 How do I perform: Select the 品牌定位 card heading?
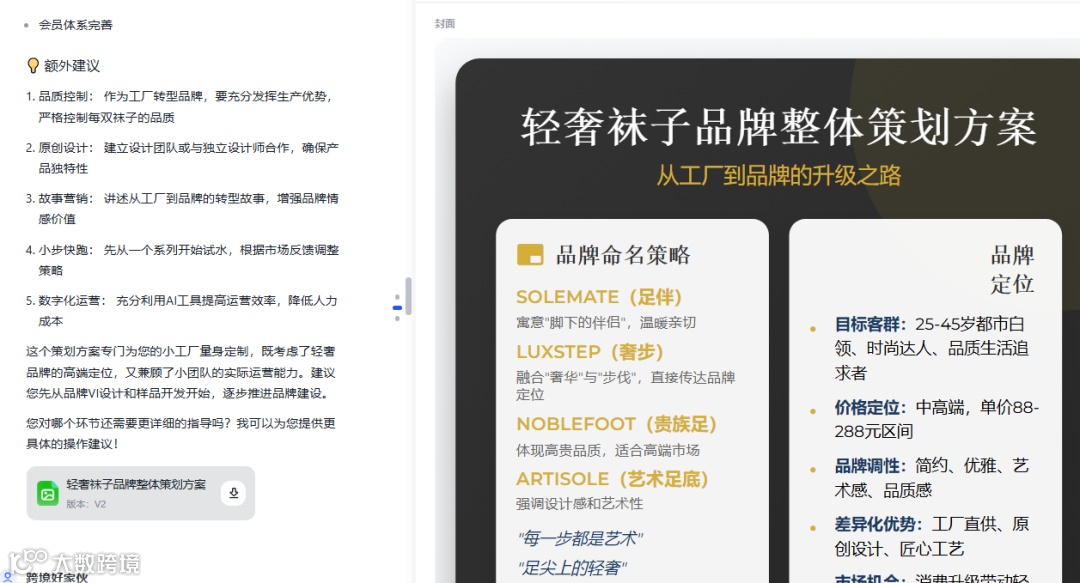click(x=1012, y=269)
